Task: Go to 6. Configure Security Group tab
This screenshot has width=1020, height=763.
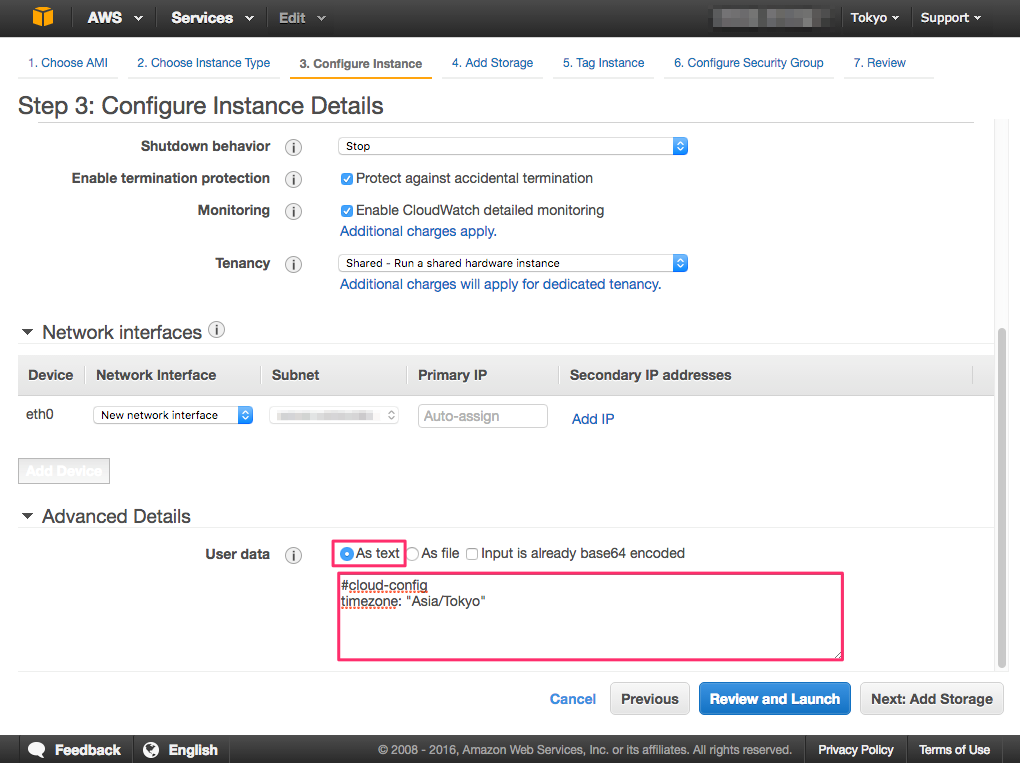Action: (749, 63)
